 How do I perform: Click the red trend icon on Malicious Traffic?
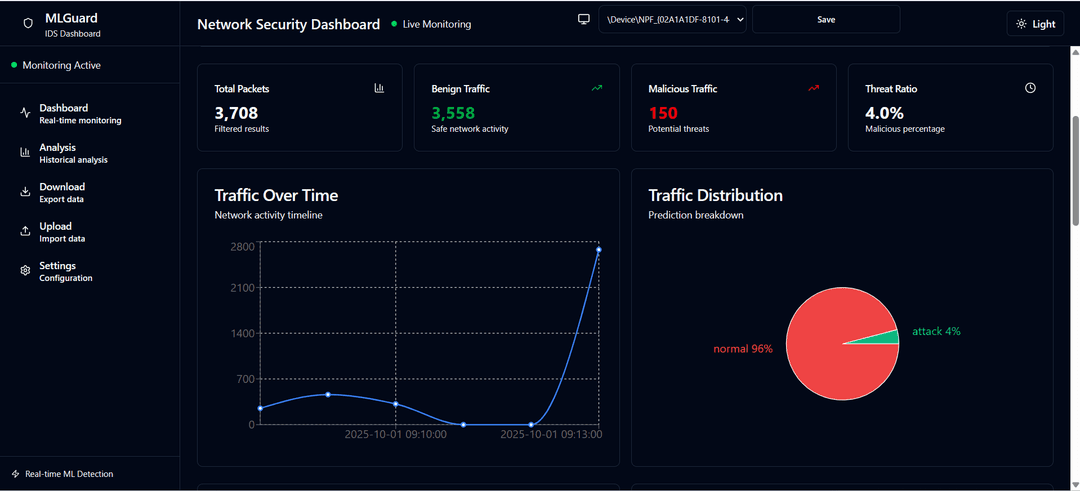[x=813, y=88]
